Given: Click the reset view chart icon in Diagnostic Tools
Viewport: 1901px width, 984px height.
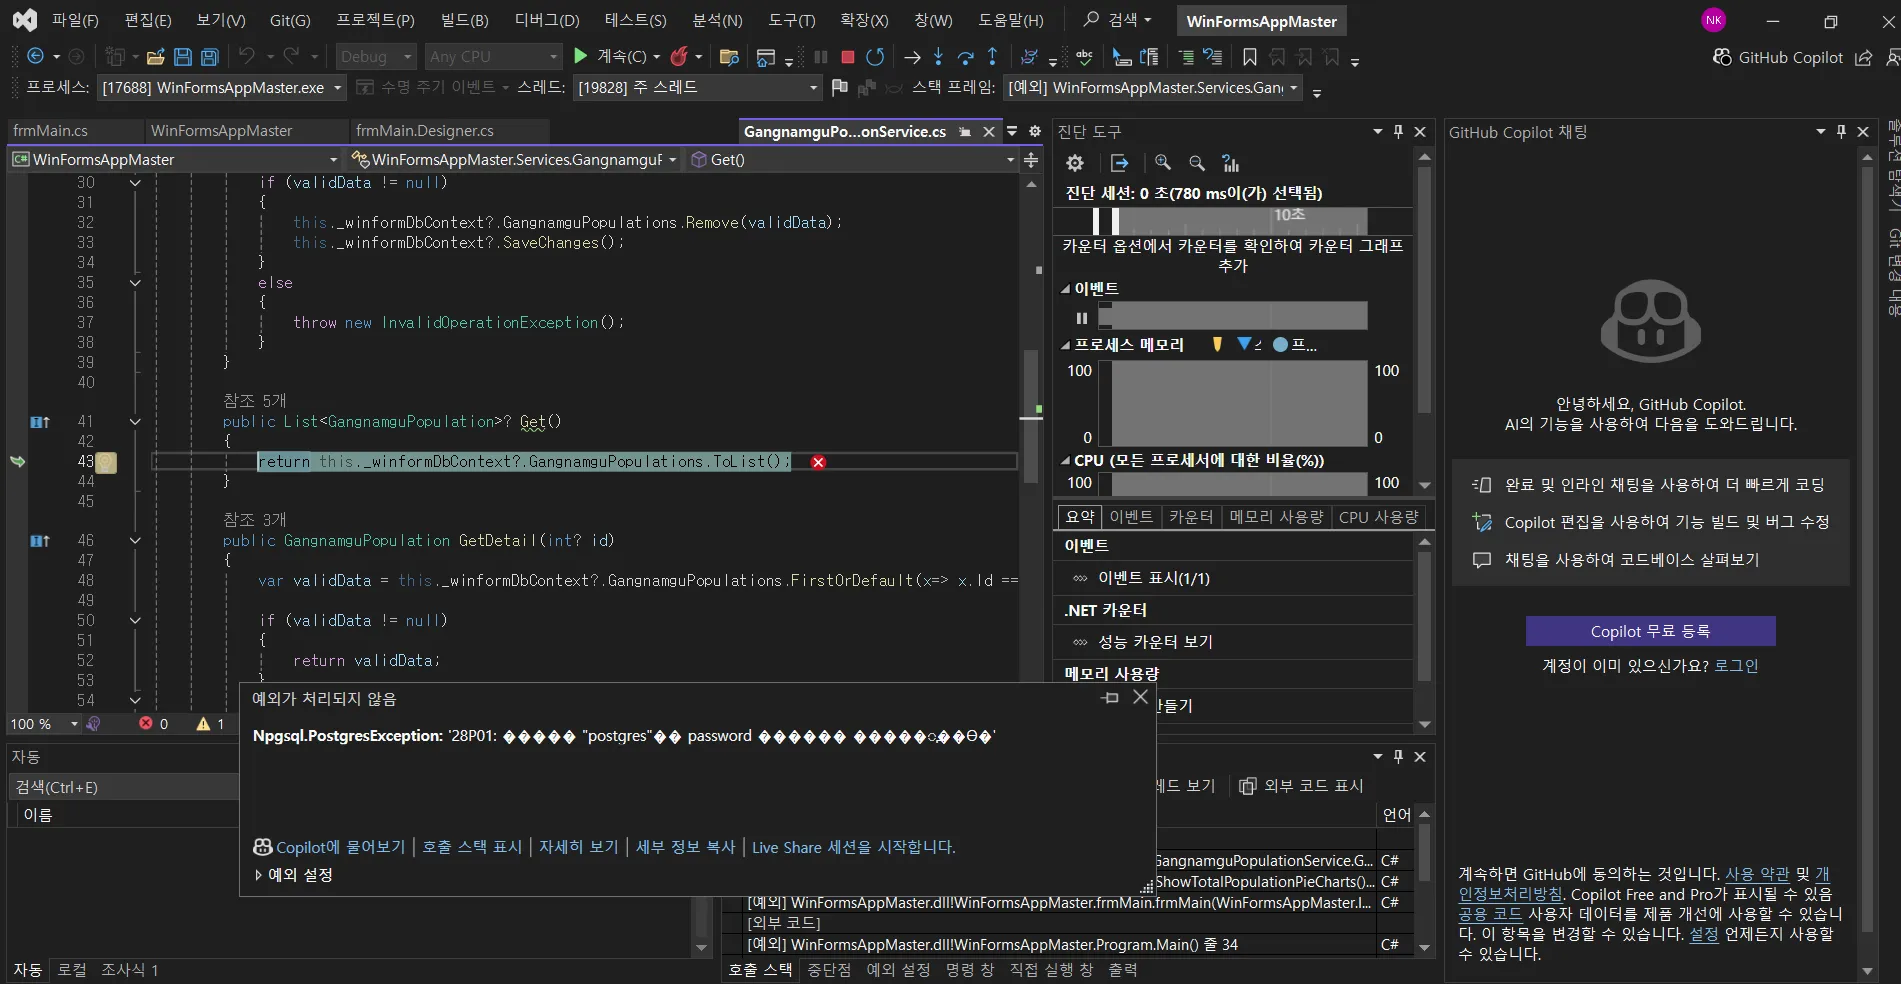Looking at the screenshot, I should [1231, 163].
